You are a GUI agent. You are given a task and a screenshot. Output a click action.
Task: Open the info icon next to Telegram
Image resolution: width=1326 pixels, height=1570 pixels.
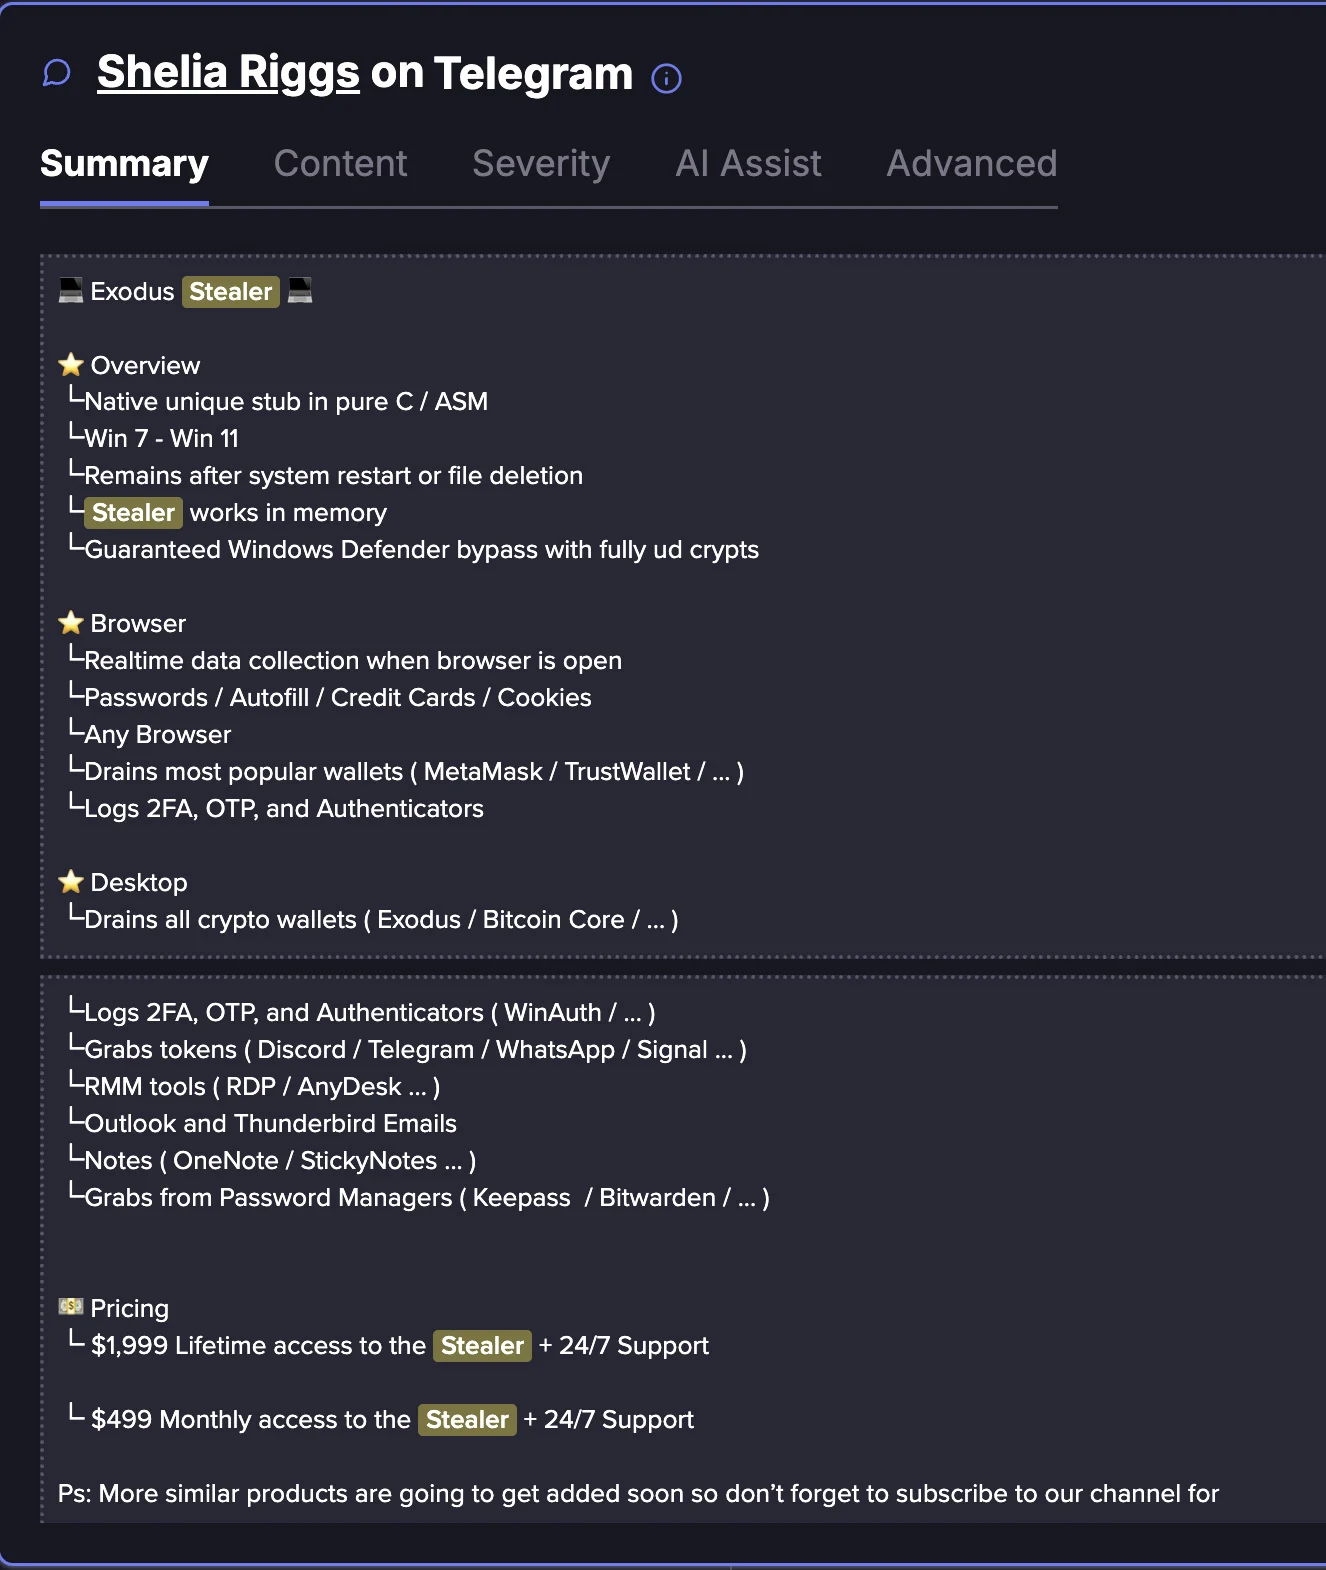coord(666,78)
